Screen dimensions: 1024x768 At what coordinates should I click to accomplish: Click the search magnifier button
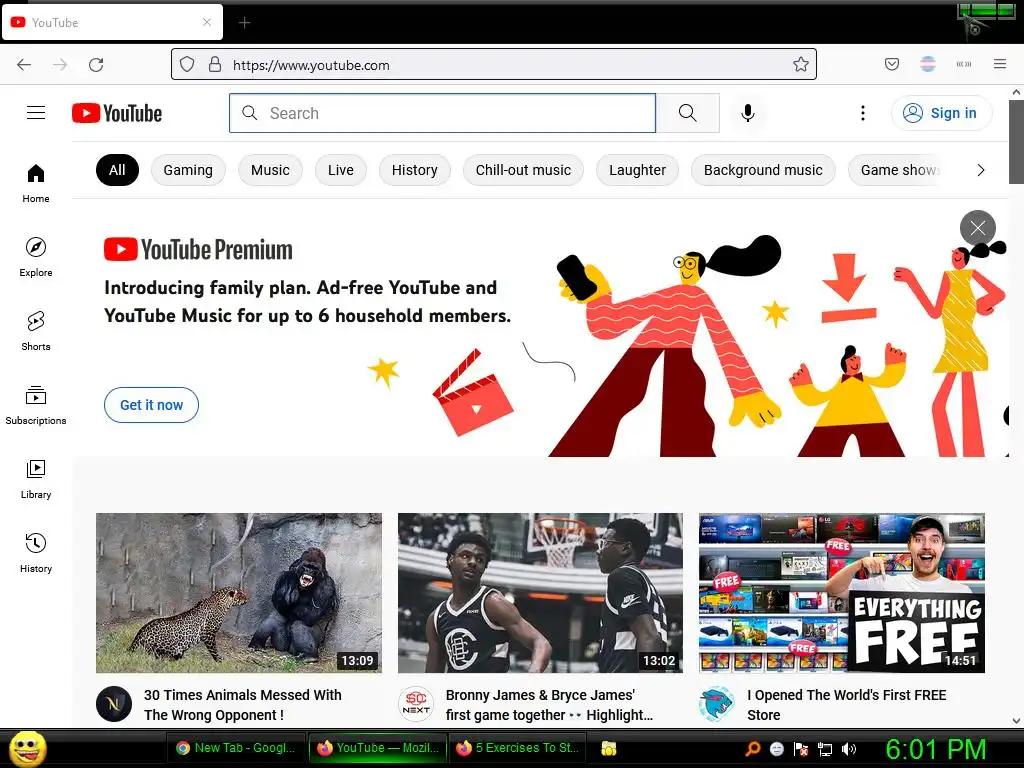point(688,113)
